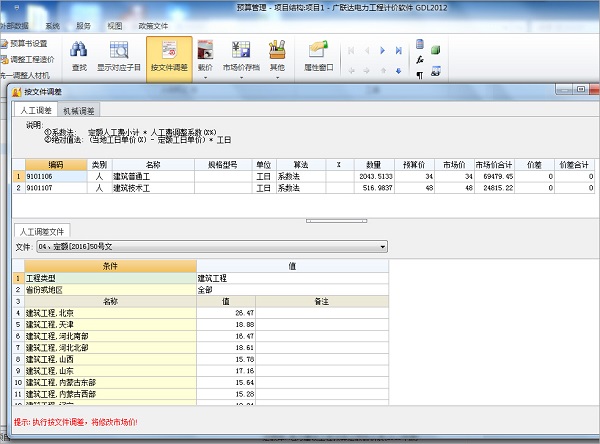Click the fx formula icon
The width and height of the screenshot is (600, 444).
point(420,60)
